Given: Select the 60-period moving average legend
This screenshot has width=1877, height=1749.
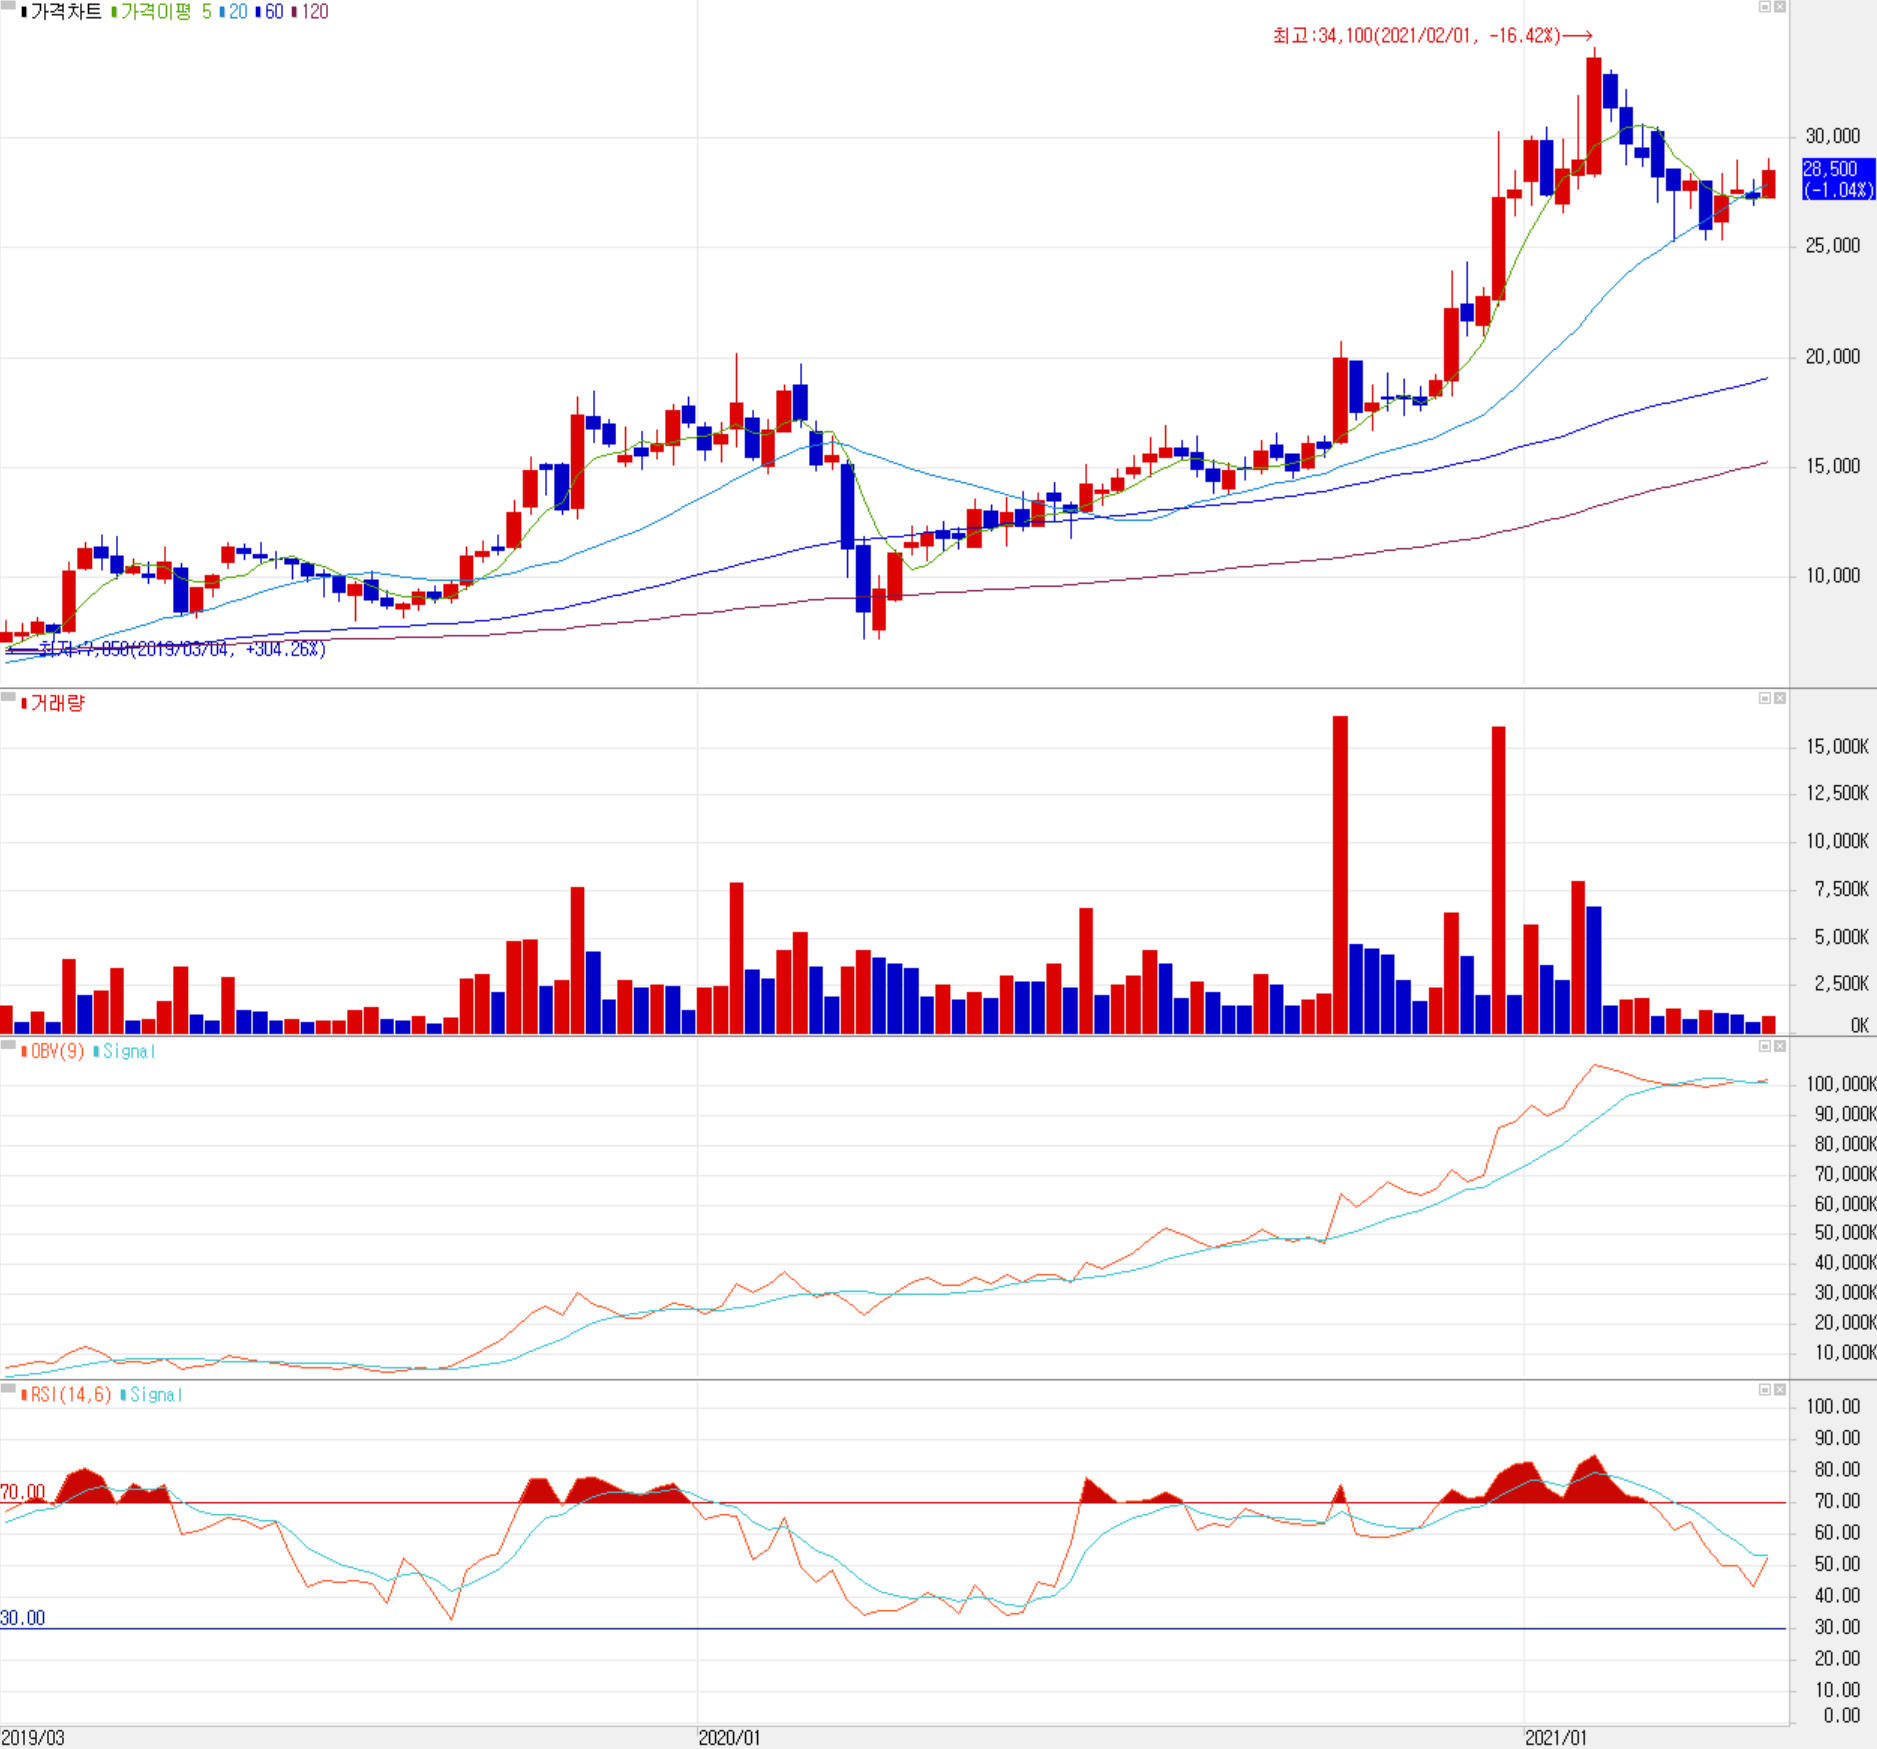Looking at the screenshot, I should coord(274,12).
